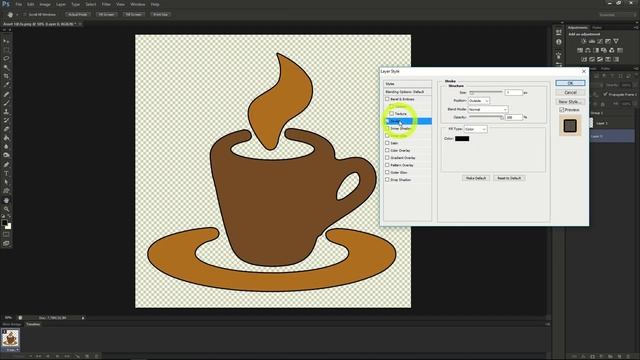Select the Dodge tool
The width and height of the screenshot is (640, 360).
[6, 155]
